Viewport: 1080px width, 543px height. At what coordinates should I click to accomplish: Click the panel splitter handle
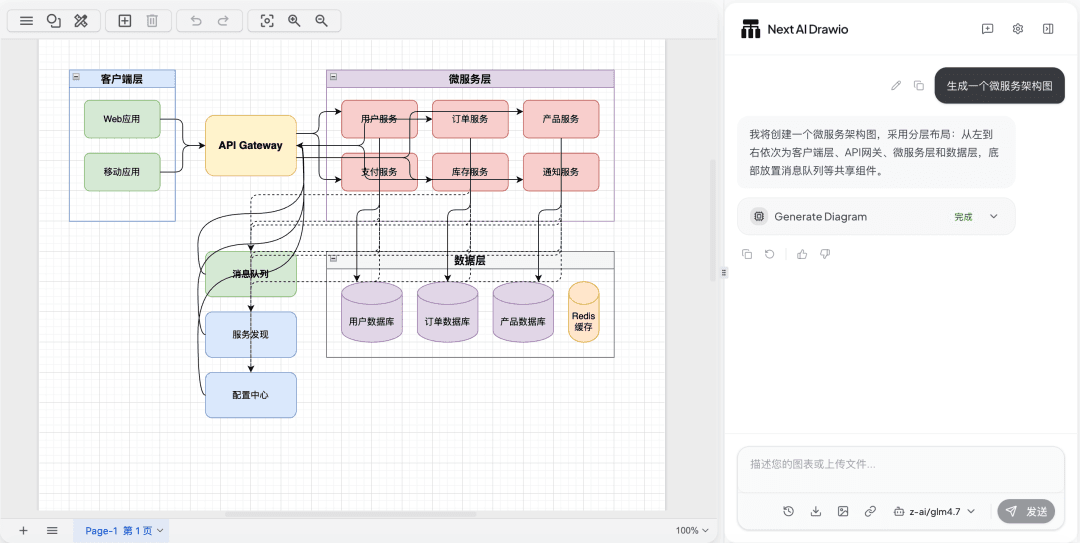click(724, 272)
